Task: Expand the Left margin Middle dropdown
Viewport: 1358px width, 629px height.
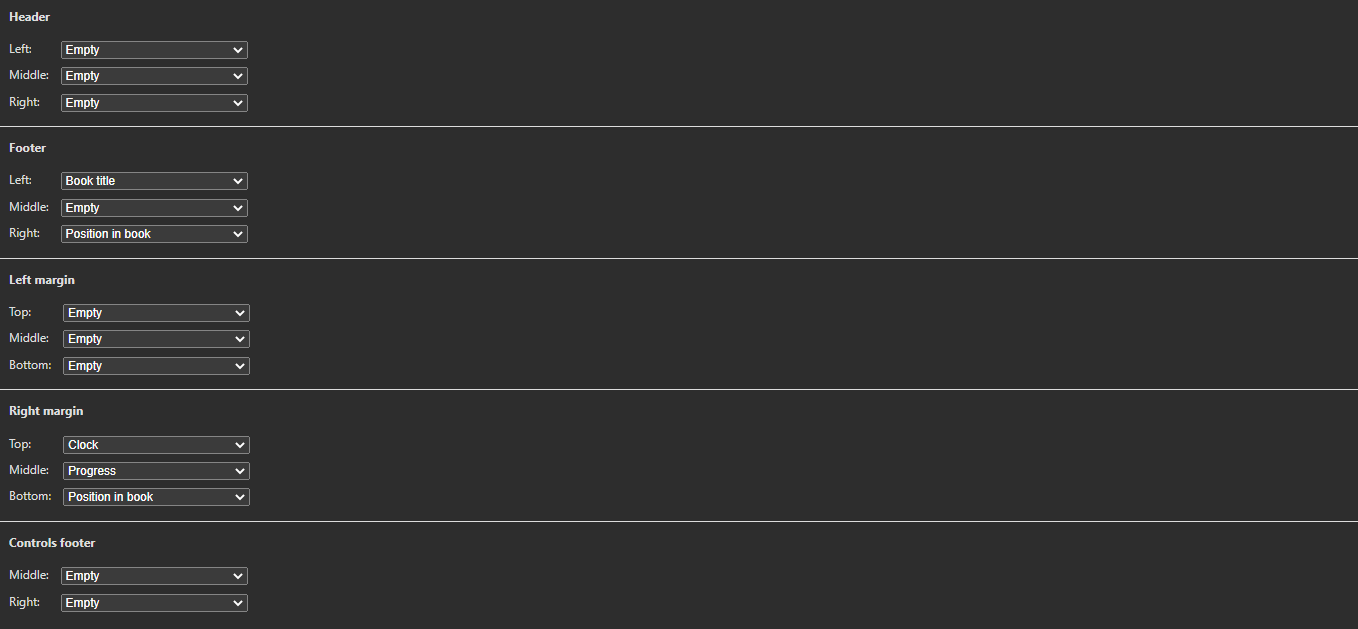Action: point(156,339)
